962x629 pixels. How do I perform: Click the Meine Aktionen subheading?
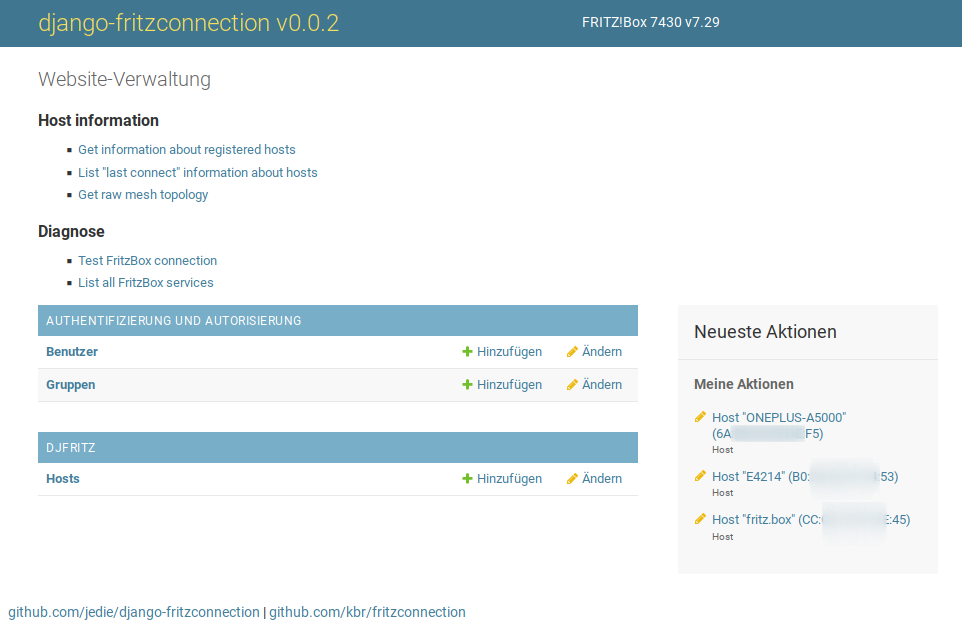[744, 384]
